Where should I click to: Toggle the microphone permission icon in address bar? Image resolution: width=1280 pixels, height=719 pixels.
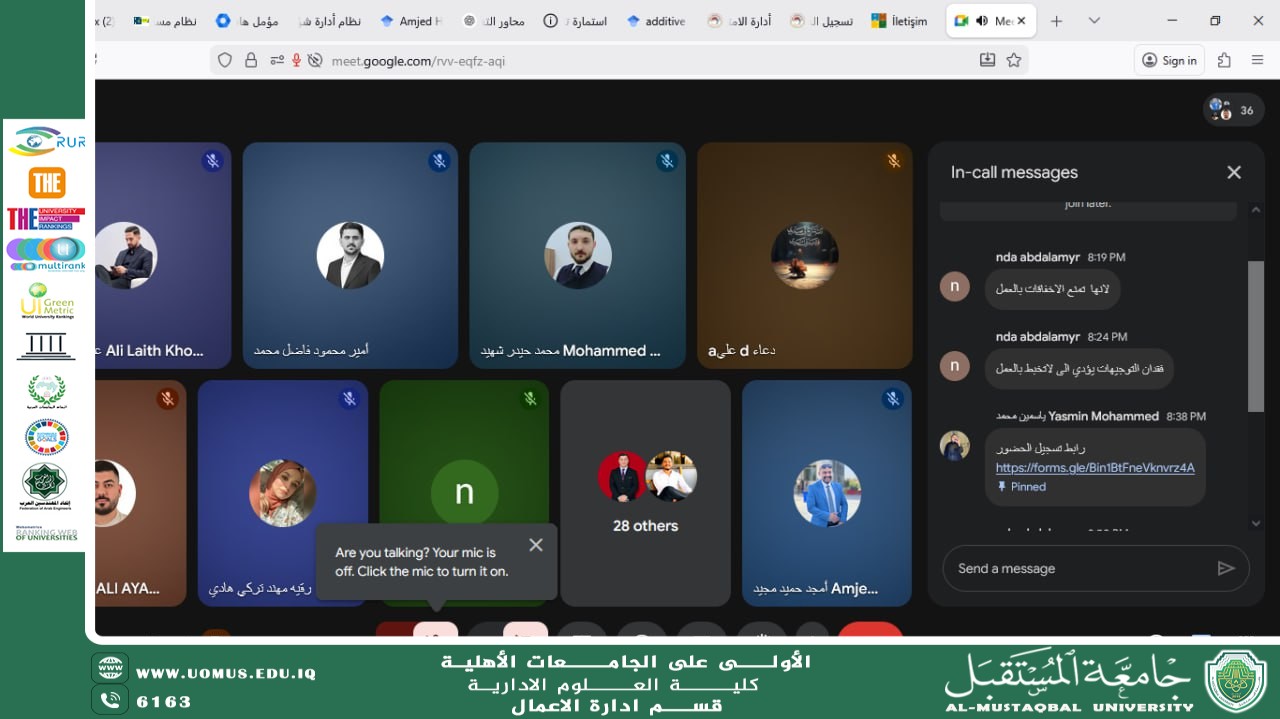pyautogui.click(x=296, y=60)
